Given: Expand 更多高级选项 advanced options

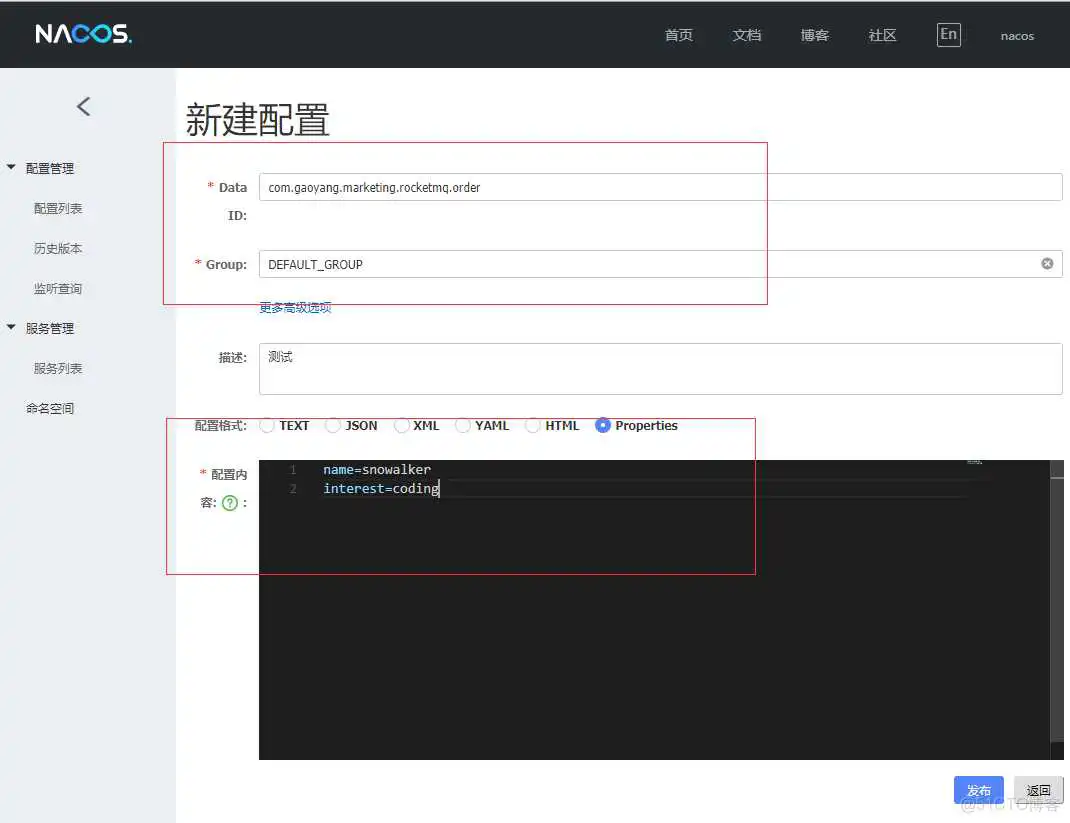Looking at the screenshot, I should (x=294, y=307).
